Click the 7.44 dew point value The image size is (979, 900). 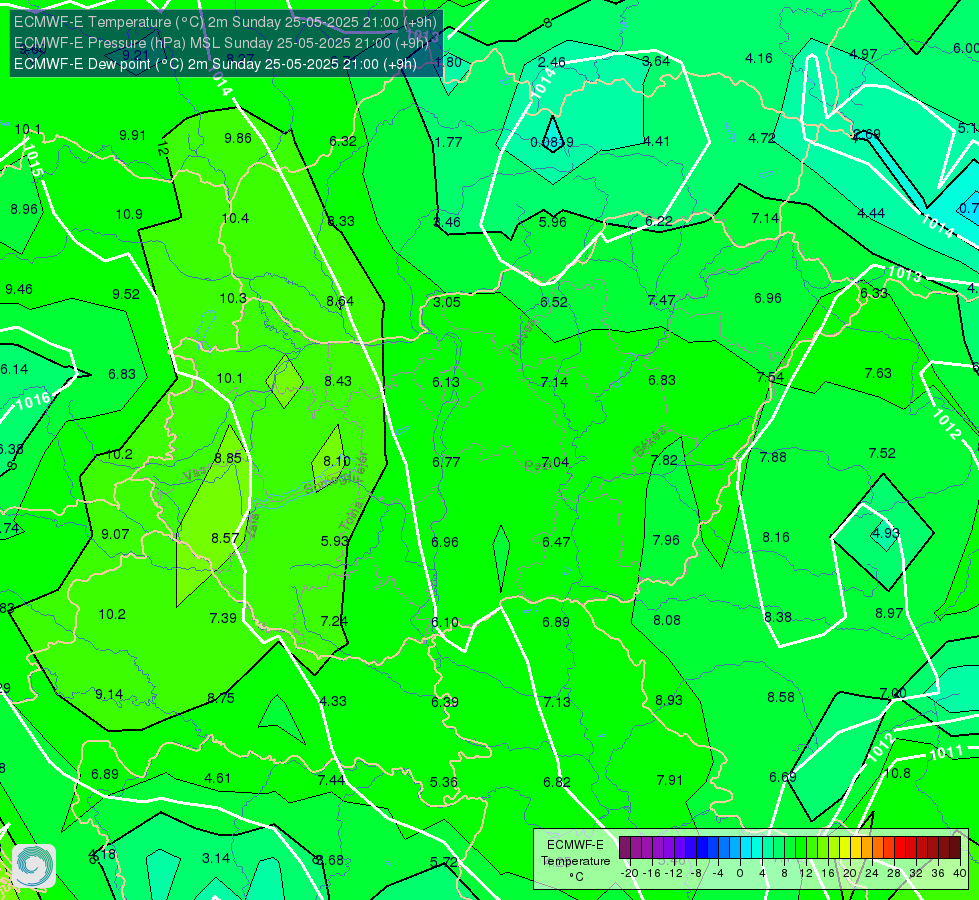331,780
